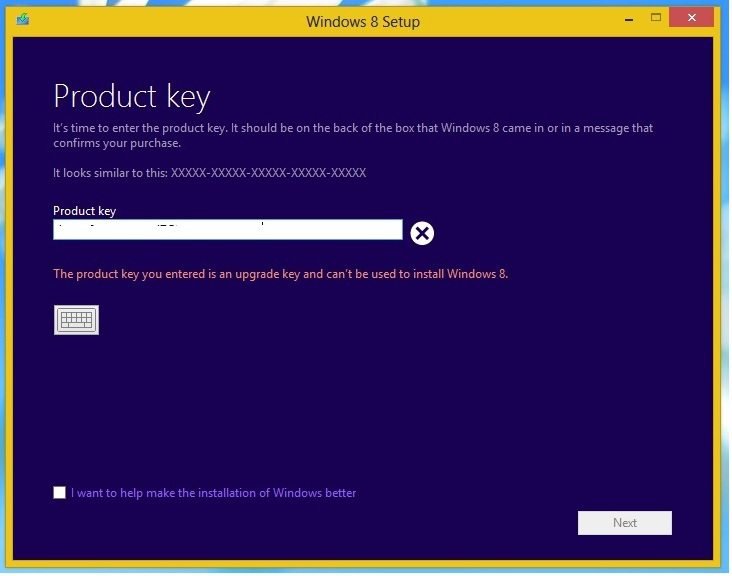This screenshot has height=576, width=732.
Task: Click the Product key text field
Action: point(227,230)
